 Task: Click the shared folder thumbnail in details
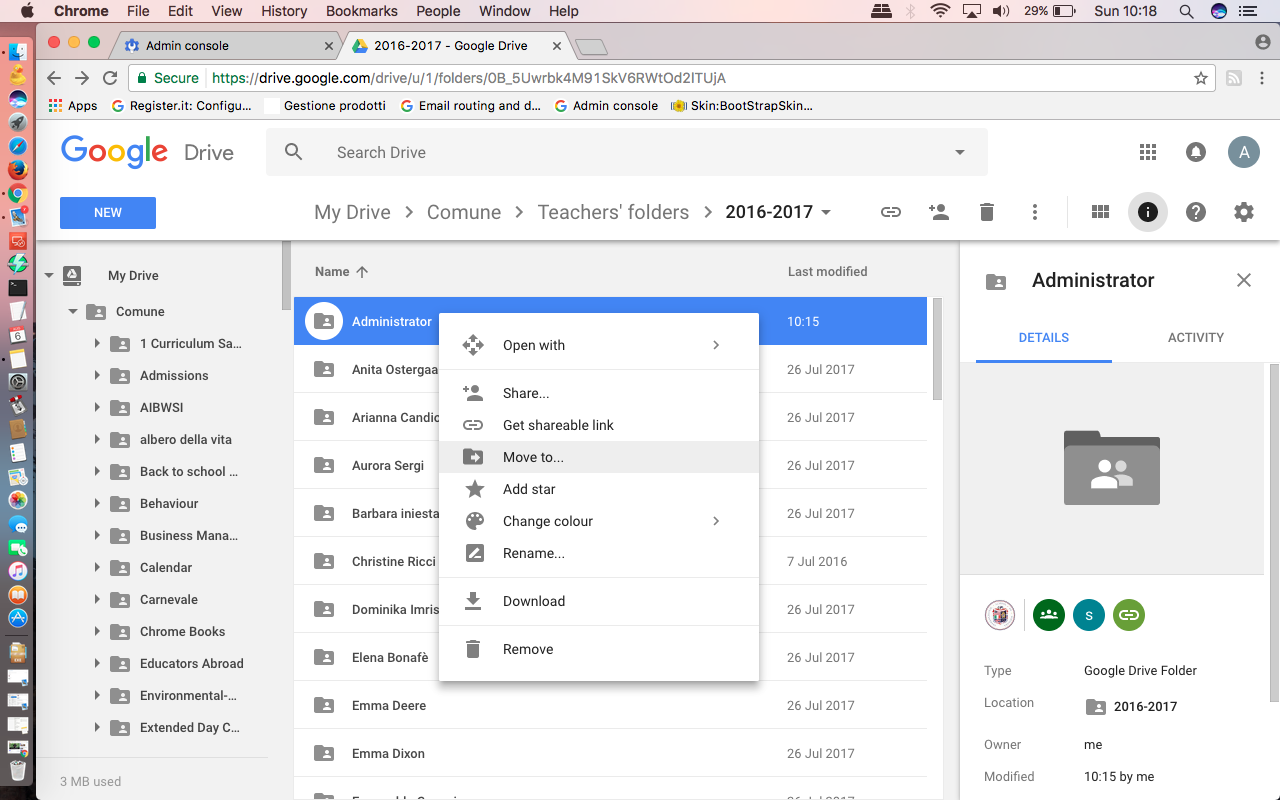[1111, 467]
